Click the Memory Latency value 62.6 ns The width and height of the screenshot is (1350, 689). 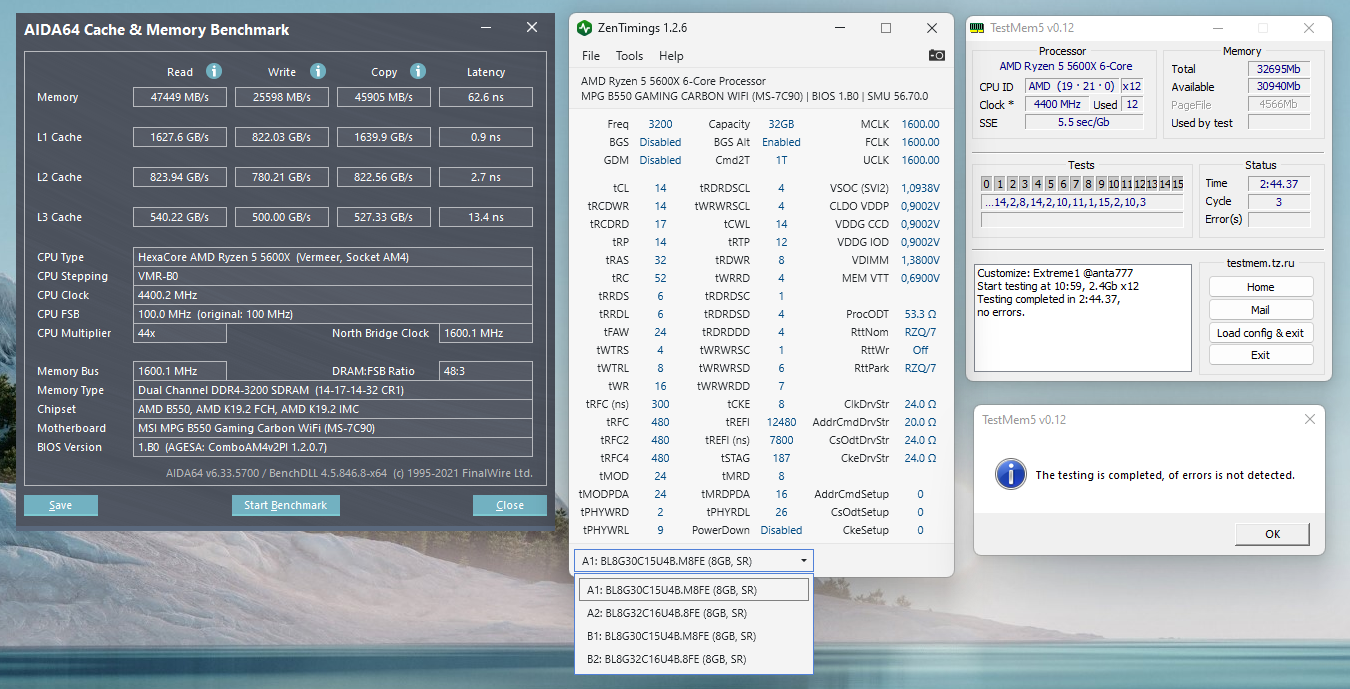486,97
